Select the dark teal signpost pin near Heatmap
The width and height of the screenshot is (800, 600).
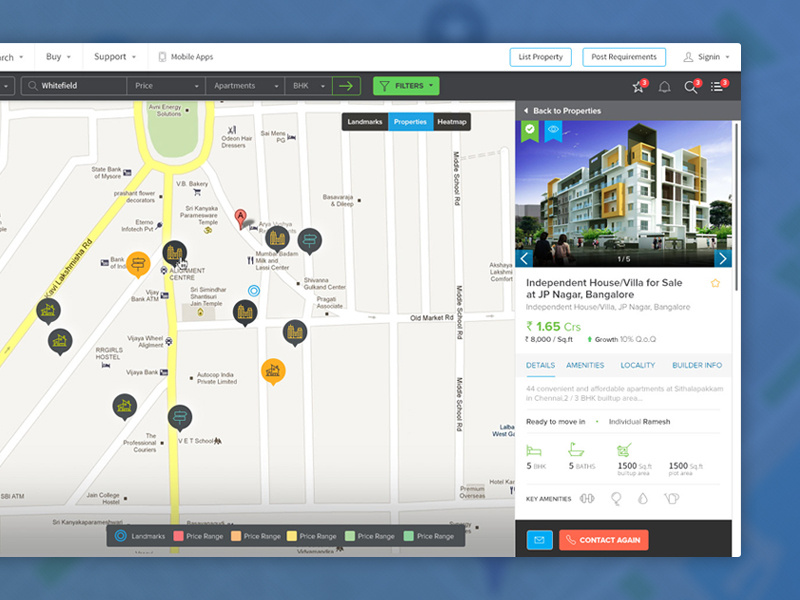pyautogui.click(x=310, y=241)
